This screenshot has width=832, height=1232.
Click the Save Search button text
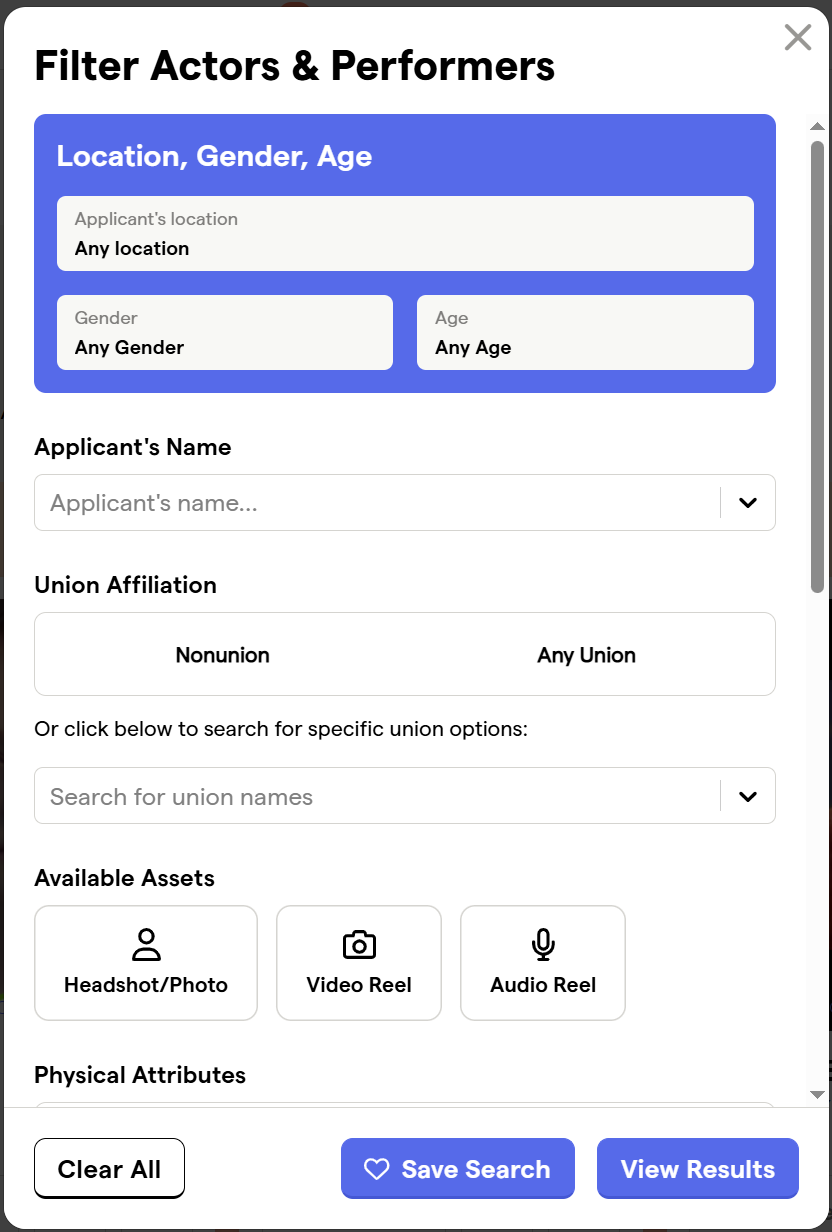click(476, 1169)
